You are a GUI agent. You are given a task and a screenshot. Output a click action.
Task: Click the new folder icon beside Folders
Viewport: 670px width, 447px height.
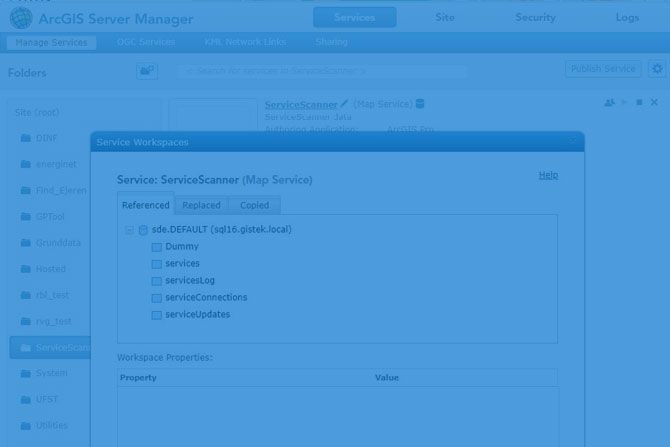(147, 71)
